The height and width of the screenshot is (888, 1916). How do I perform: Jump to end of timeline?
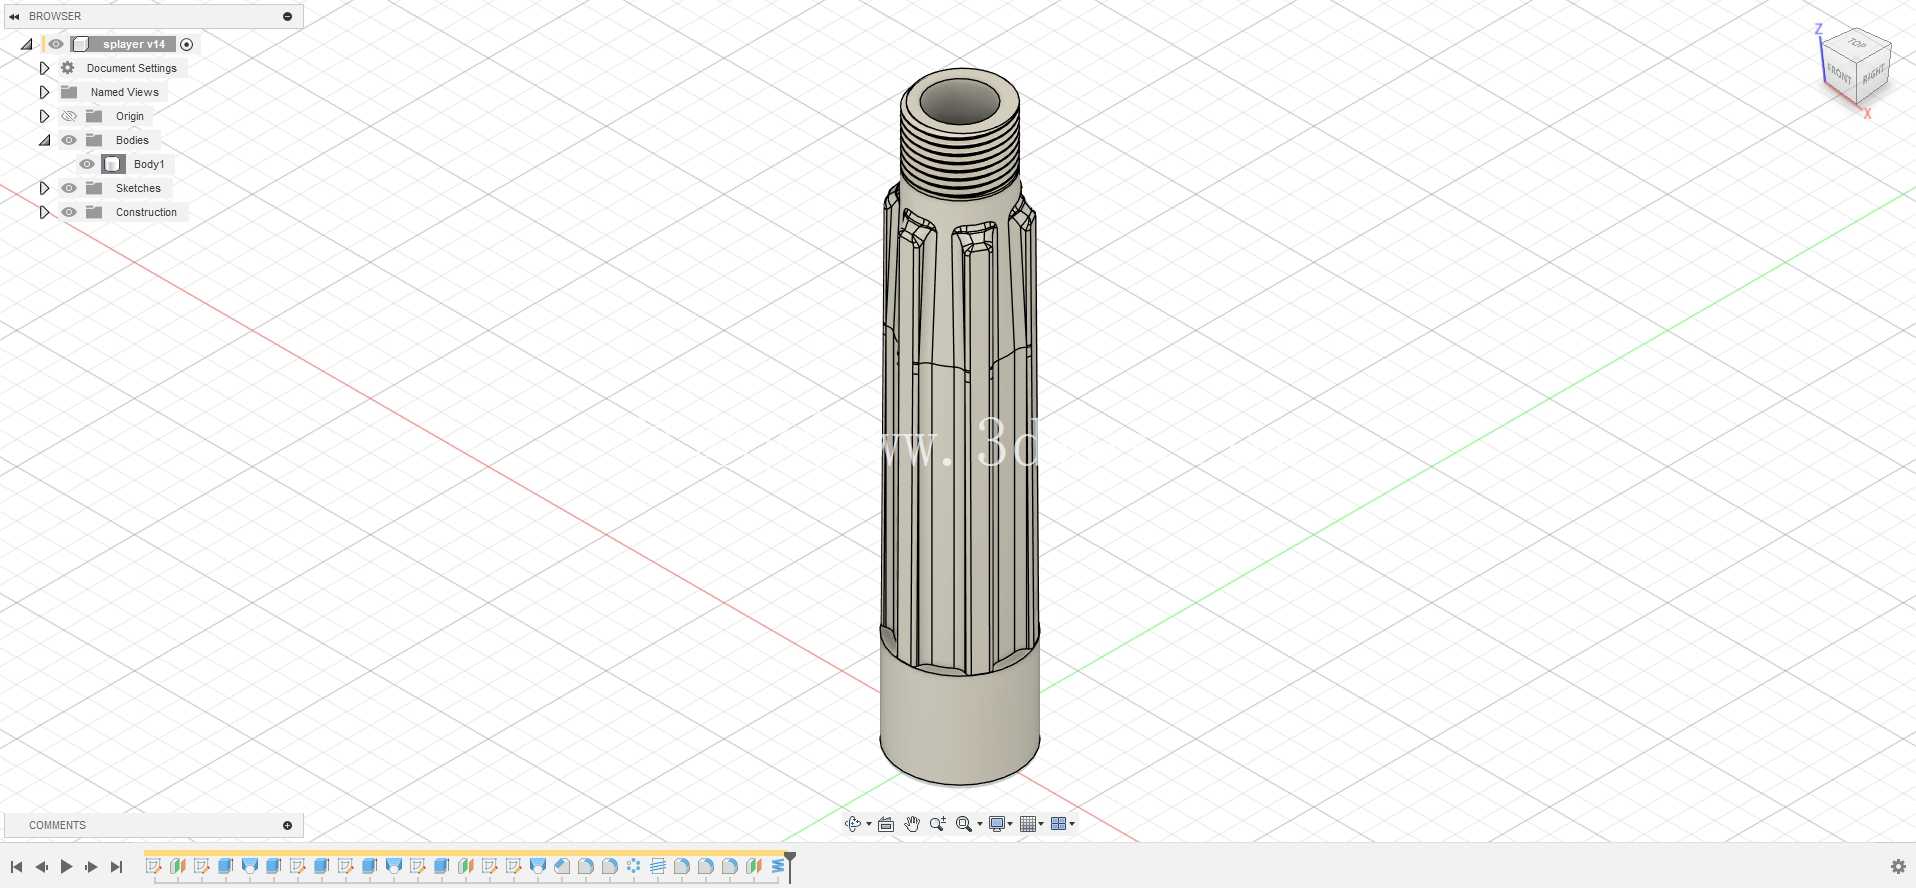tap(116, 867)
